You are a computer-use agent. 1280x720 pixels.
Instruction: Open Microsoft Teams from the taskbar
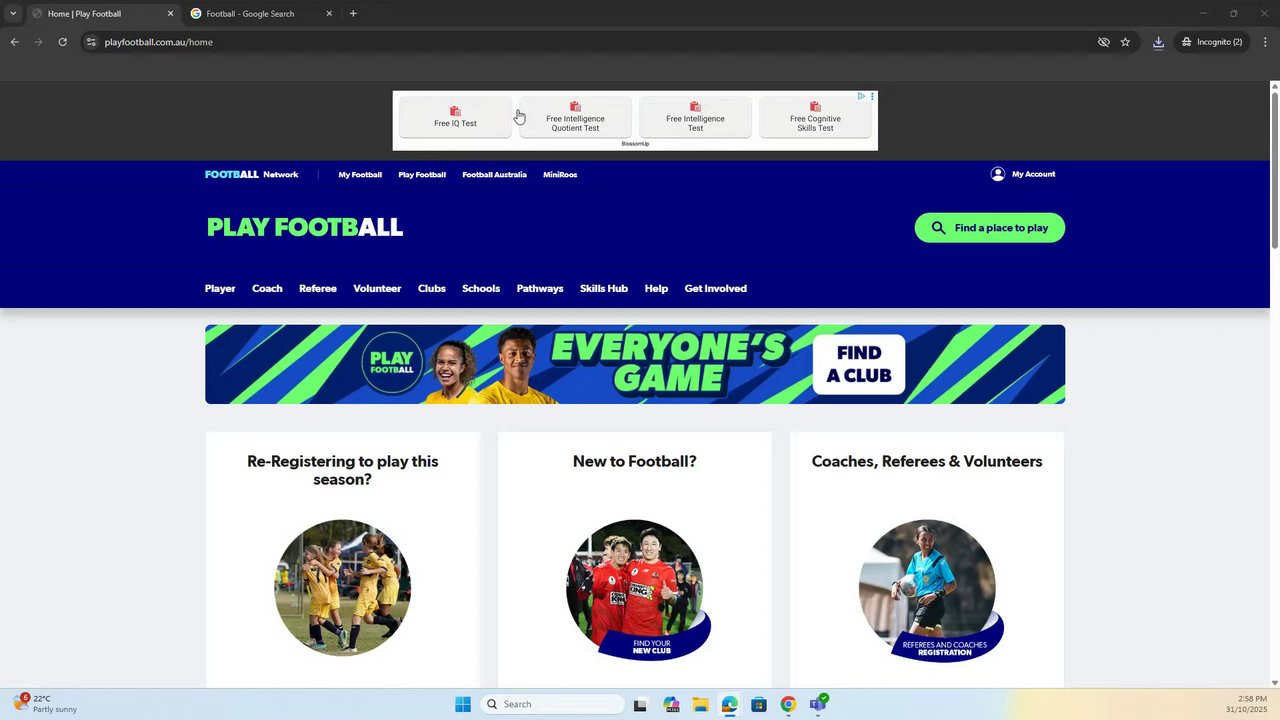(818, 704)
